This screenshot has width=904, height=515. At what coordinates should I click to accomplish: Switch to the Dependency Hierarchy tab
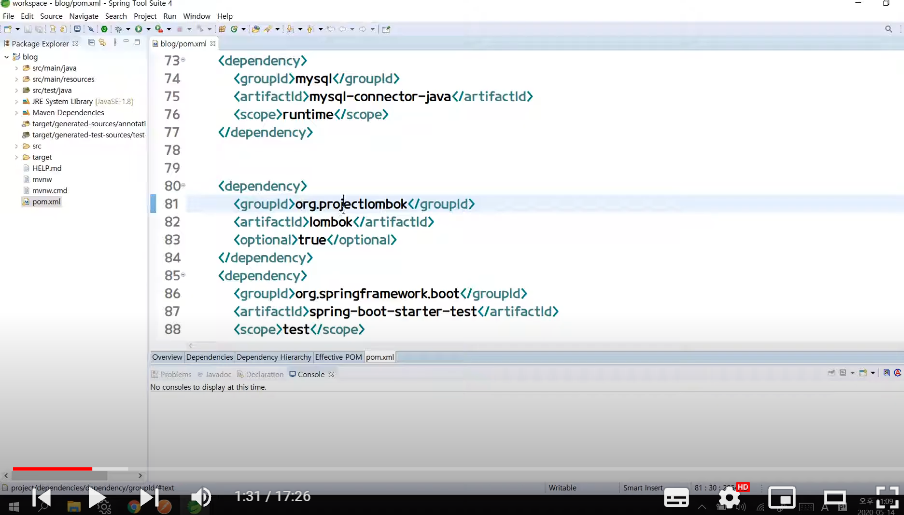coord(274,358)
